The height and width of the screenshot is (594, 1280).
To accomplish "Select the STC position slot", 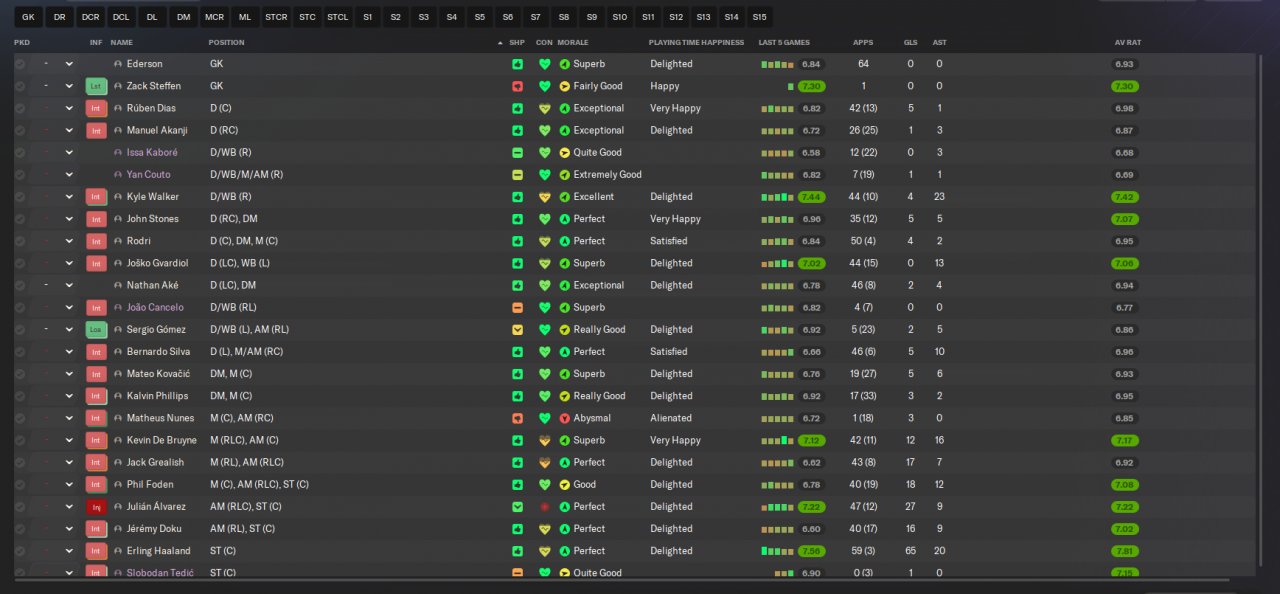I will pyautogui.click(x=307, y=17).
